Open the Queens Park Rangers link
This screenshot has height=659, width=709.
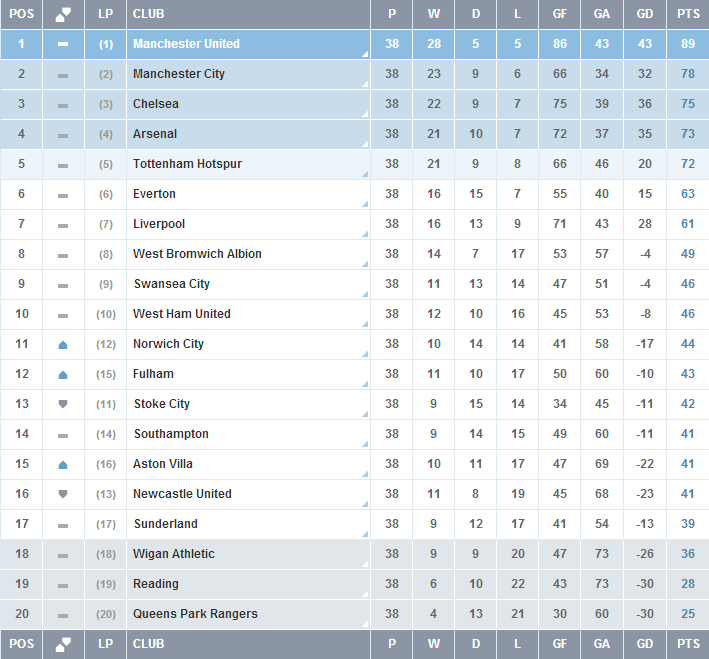pos(195,614)
